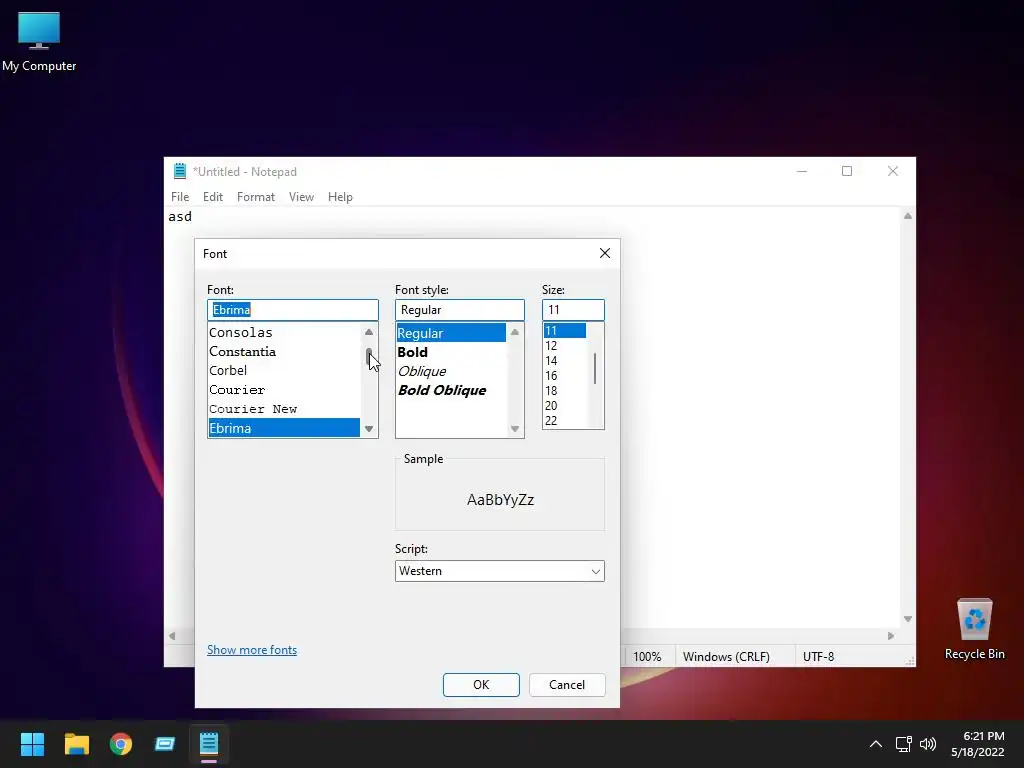Screen dimensions: 1024x768
Task: Open the volume control in the tray
Action: (927, 744)
